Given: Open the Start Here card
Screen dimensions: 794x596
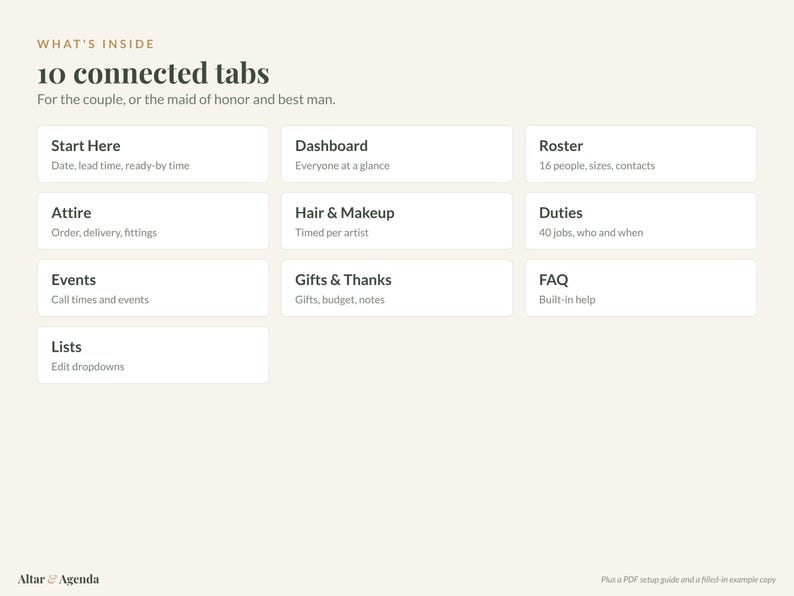Looking at the screenshot, I should 153,154.
